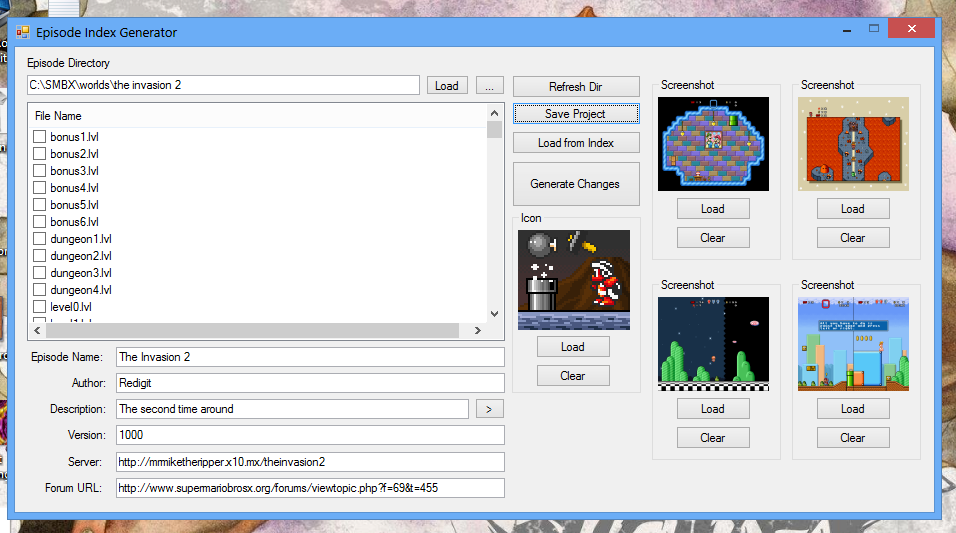956x533 pixels.
Task: Click the Episode Name field
Action: (x=310, y=357)
